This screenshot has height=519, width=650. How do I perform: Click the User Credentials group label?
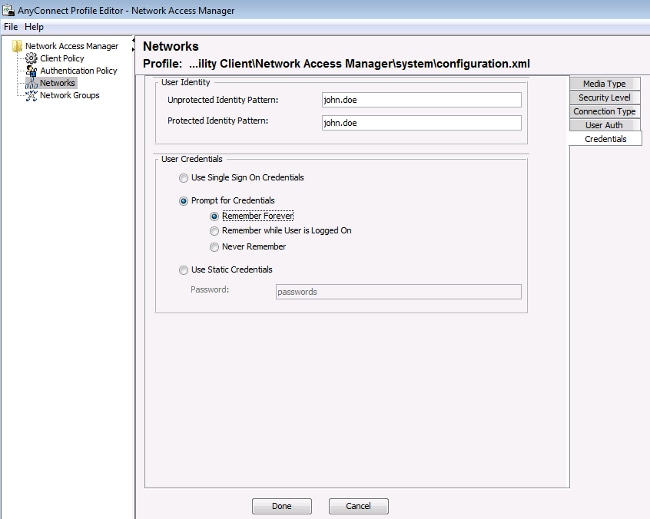coord(192,159)
